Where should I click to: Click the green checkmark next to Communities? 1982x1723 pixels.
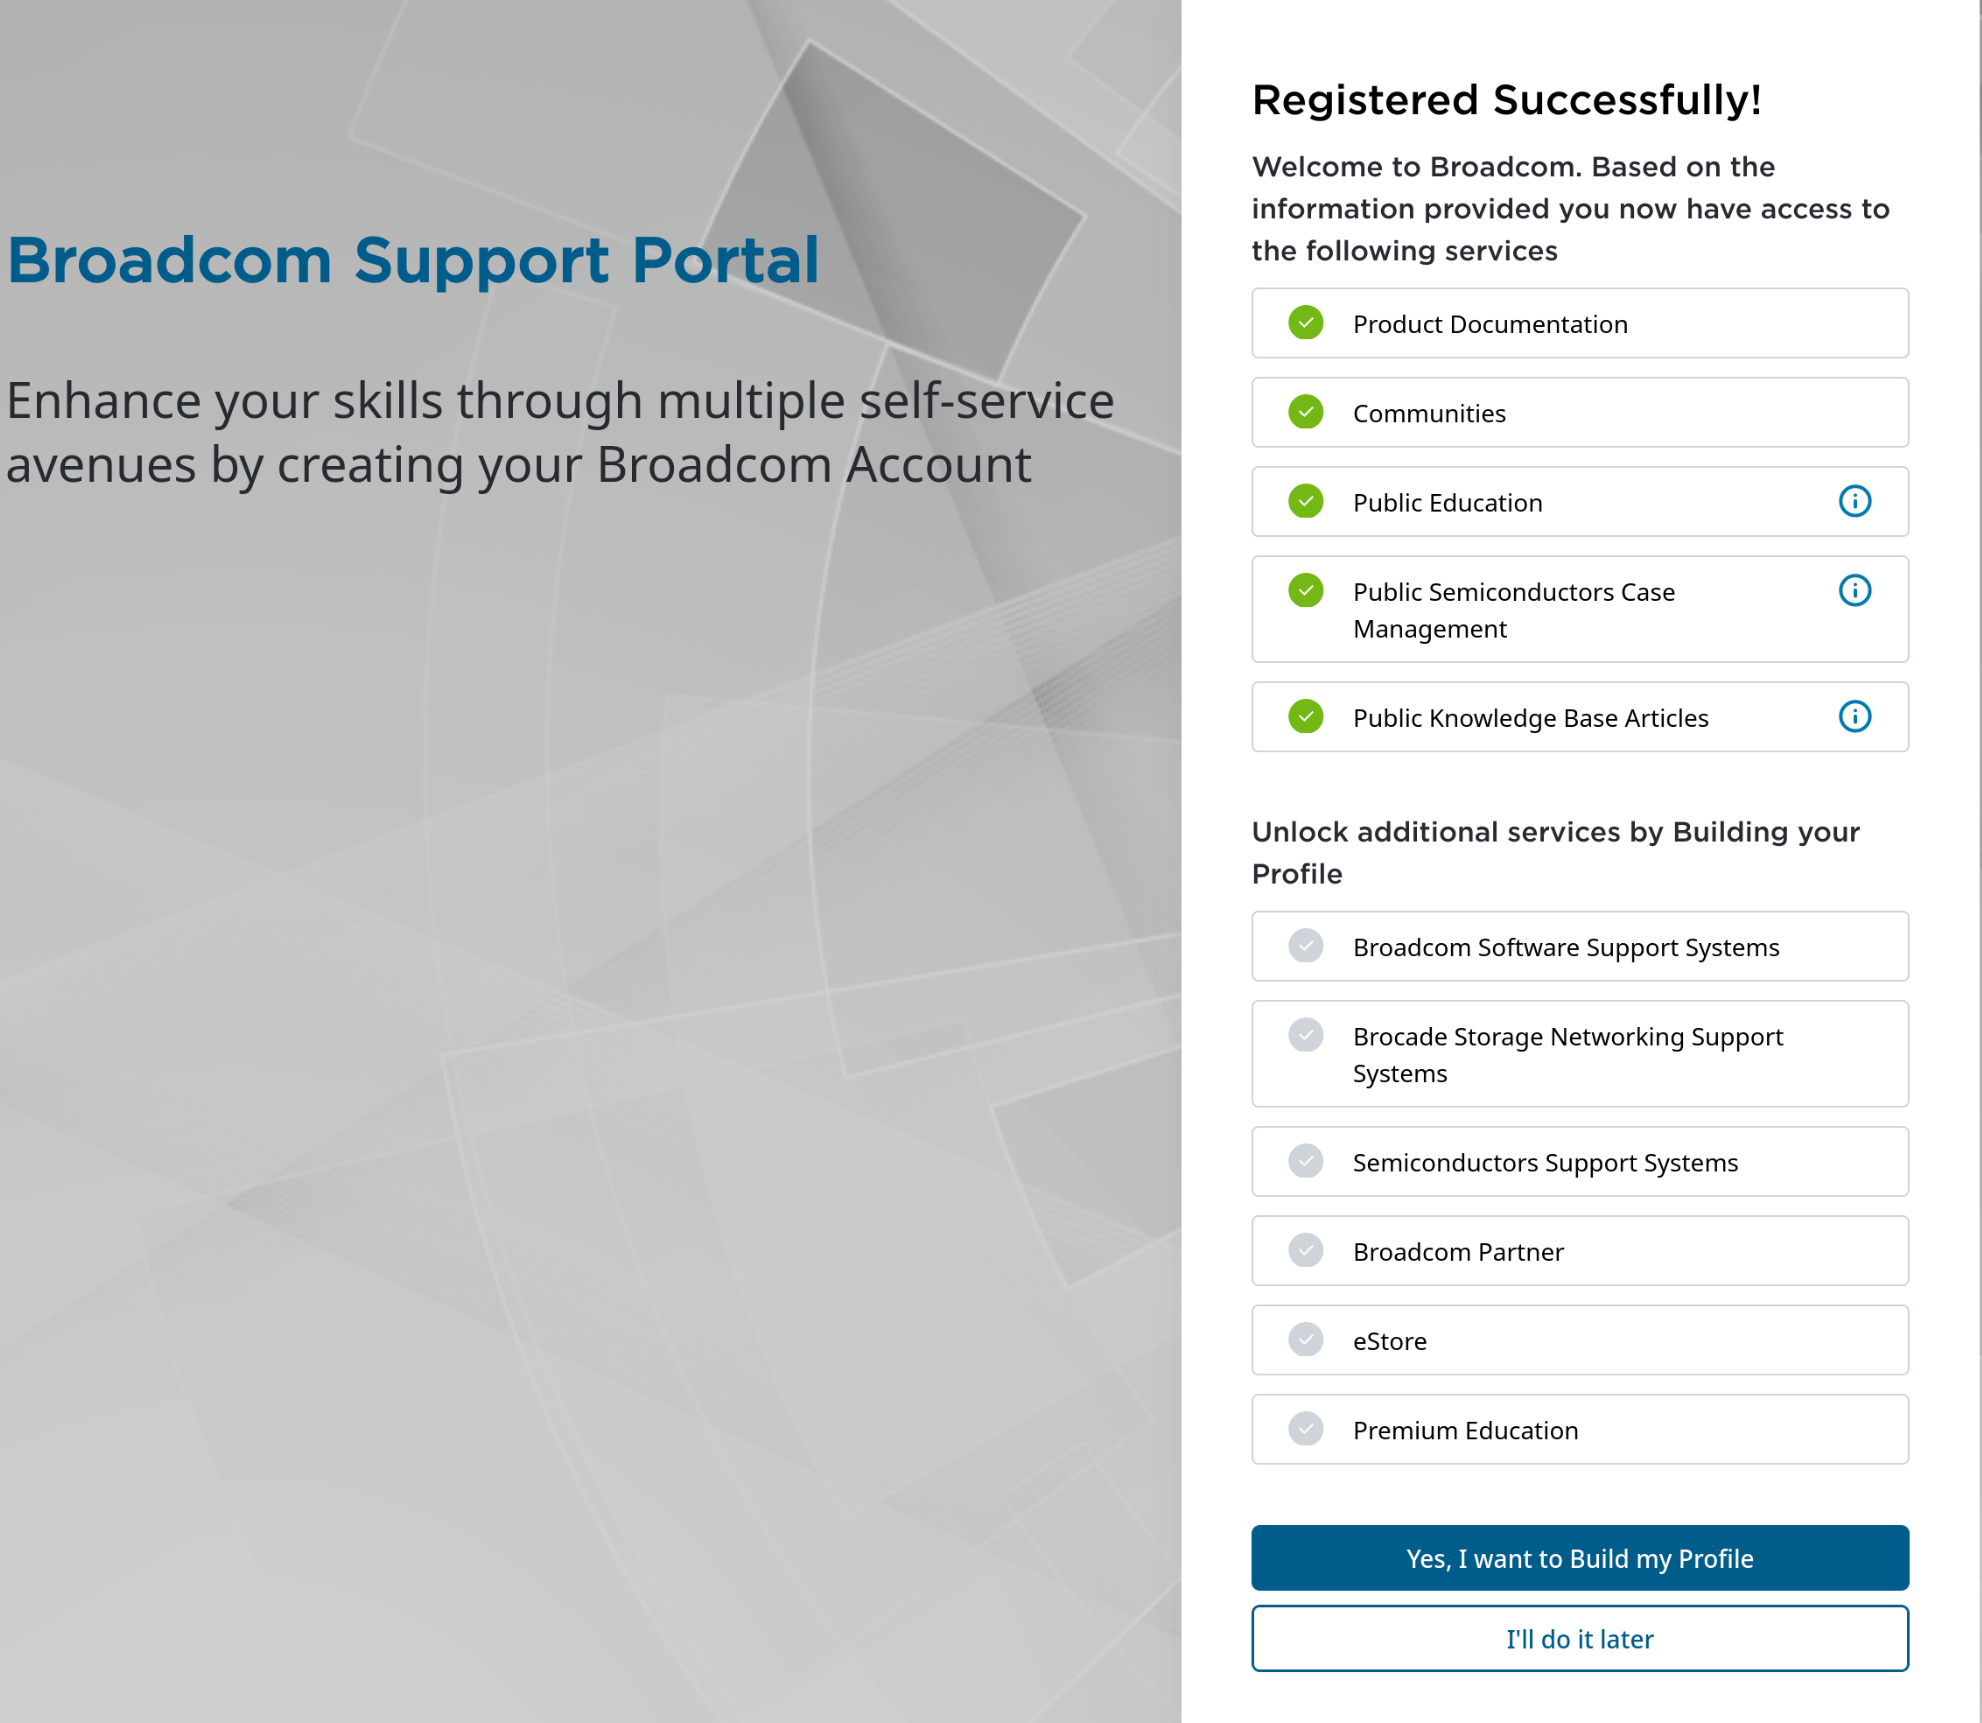click(1305, 412)
